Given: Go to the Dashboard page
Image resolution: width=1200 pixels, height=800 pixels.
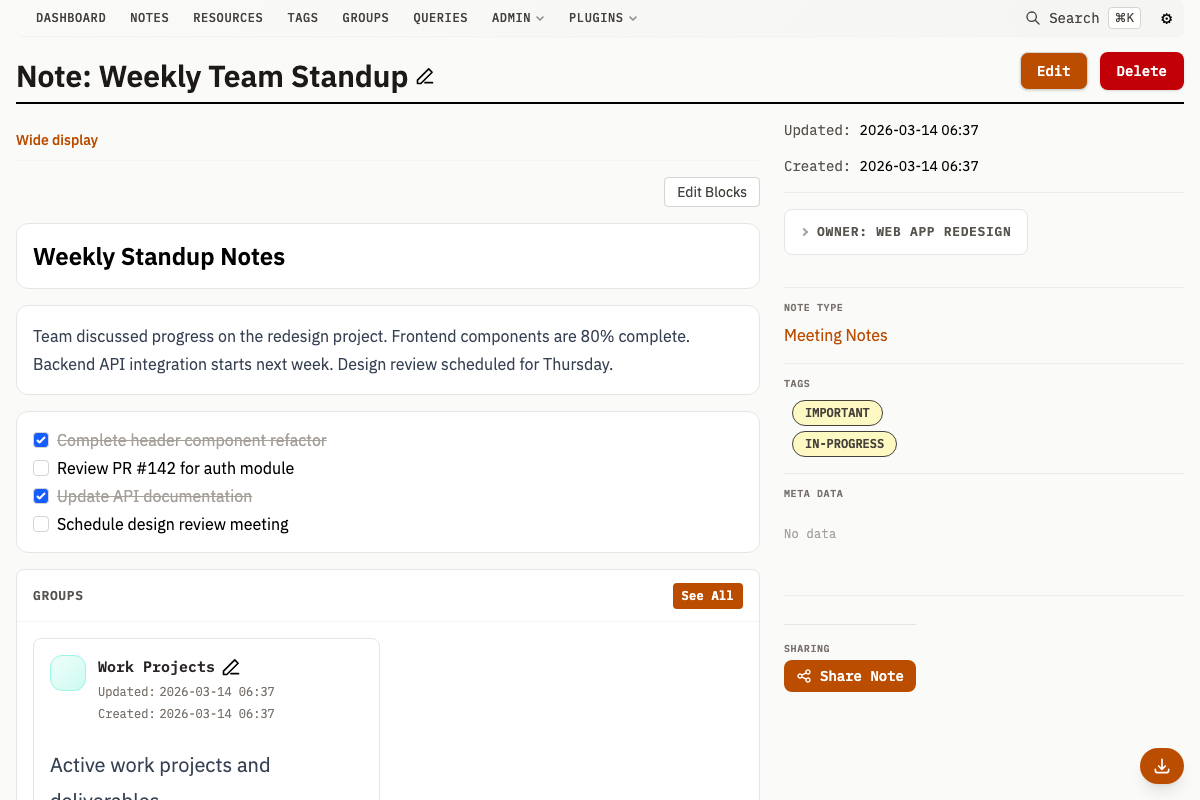Looking at the screenshot, I should pos(70,18).
